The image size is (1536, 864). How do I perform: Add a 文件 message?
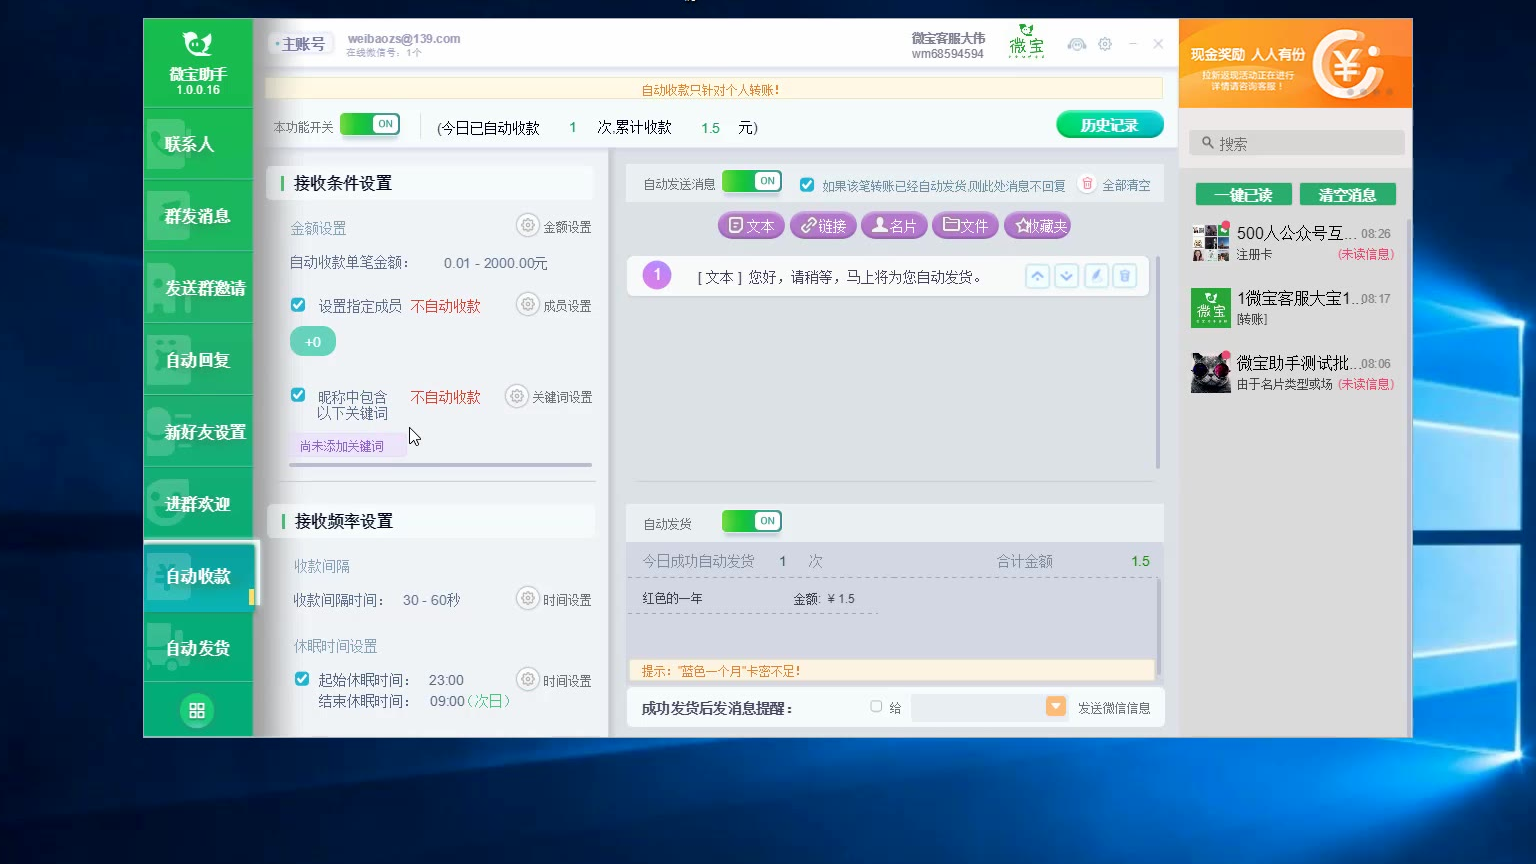(965, 226)
